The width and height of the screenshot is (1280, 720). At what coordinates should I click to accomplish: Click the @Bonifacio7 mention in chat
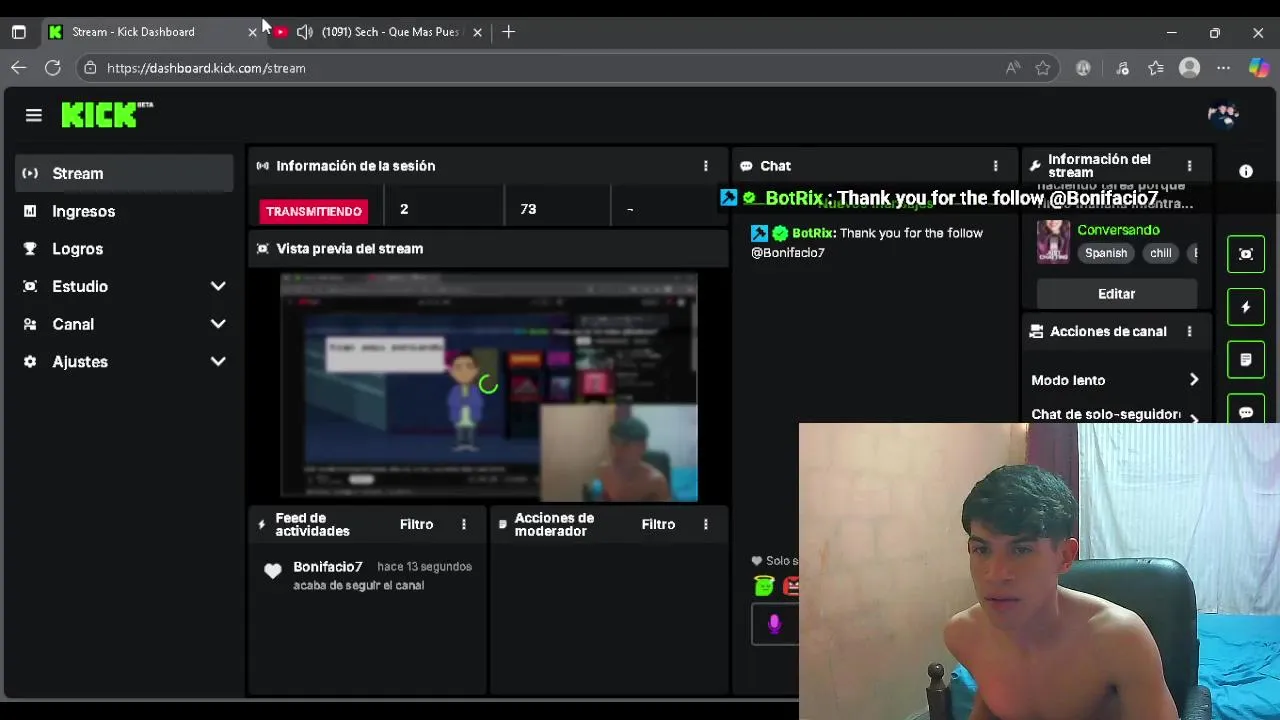tap(788, 253)
